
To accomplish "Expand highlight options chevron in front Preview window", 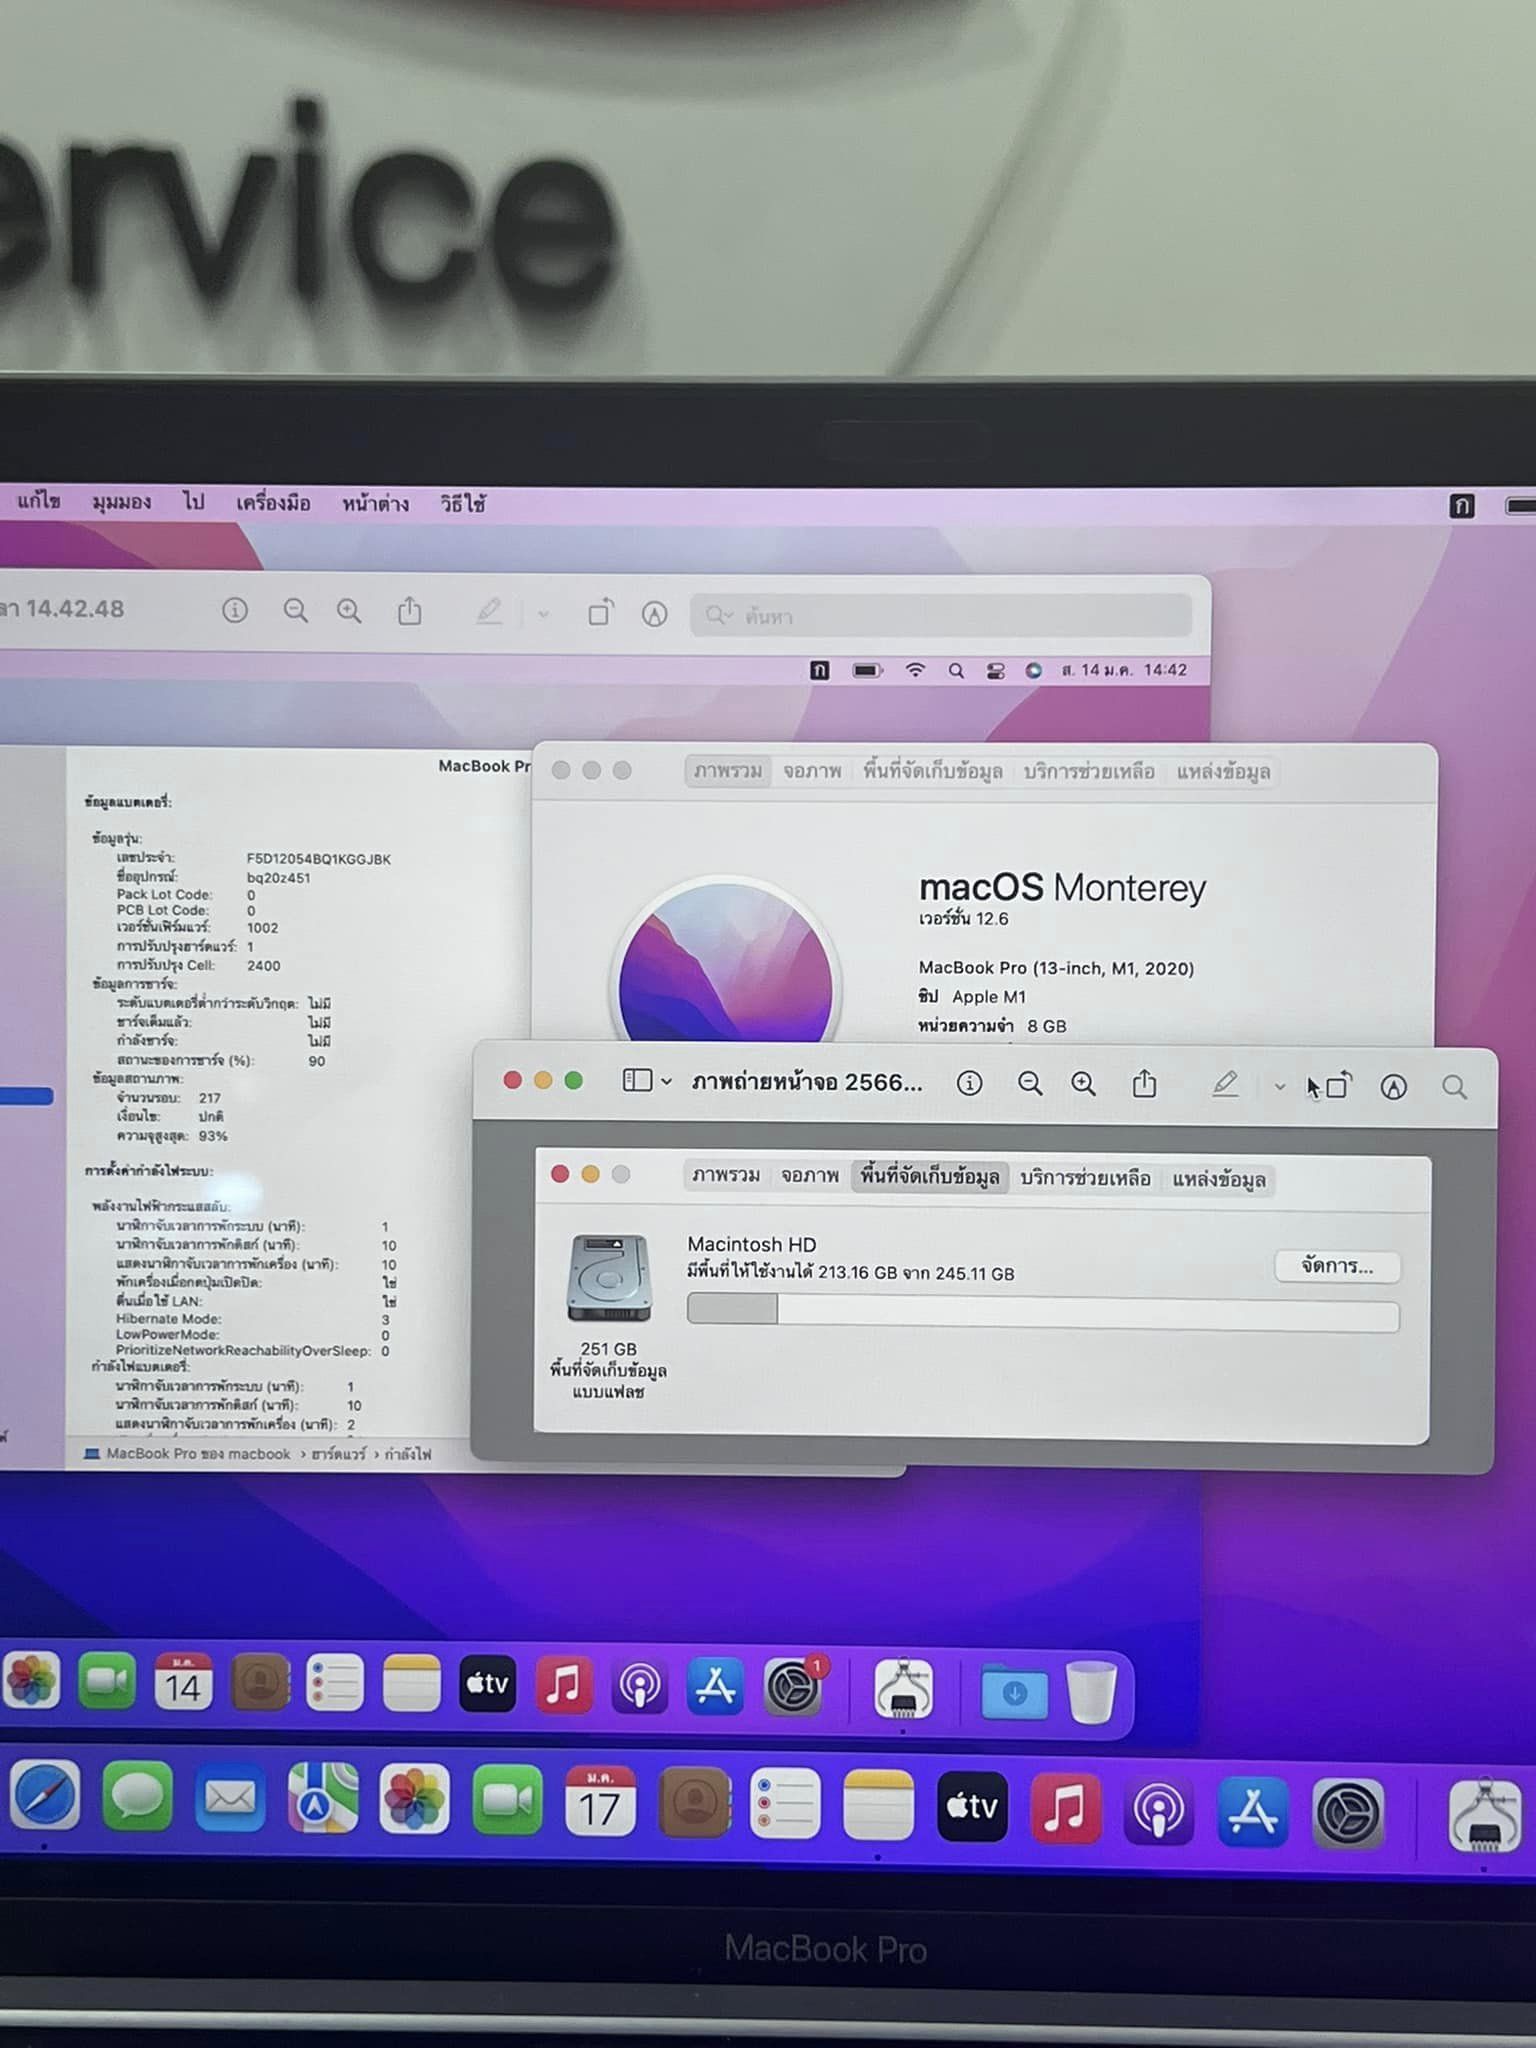I will click(x=1279, y=1087).
